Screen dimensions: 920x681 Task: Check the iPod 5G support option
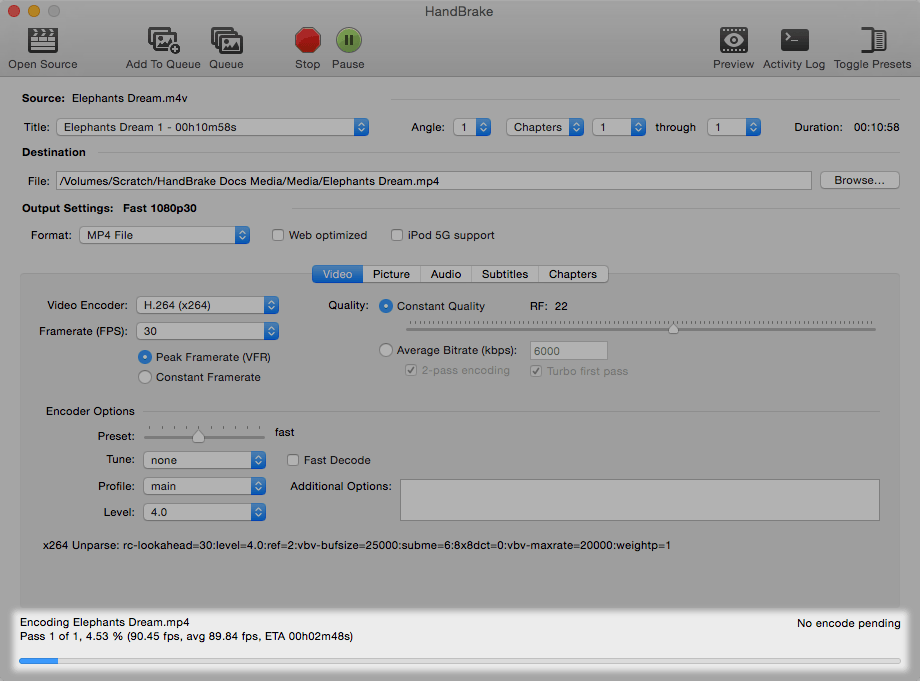tap(398, 235)
